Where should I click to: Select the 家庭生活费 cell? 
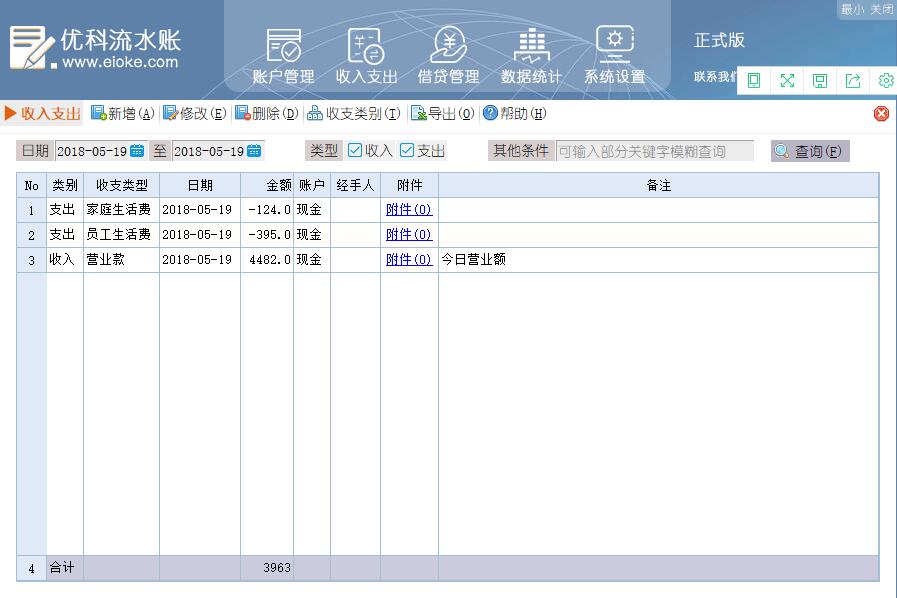pos(121,210)
